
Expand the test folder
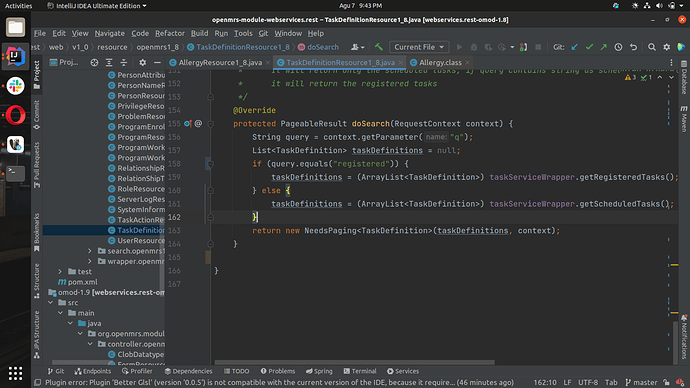click(x=60, y=271)
